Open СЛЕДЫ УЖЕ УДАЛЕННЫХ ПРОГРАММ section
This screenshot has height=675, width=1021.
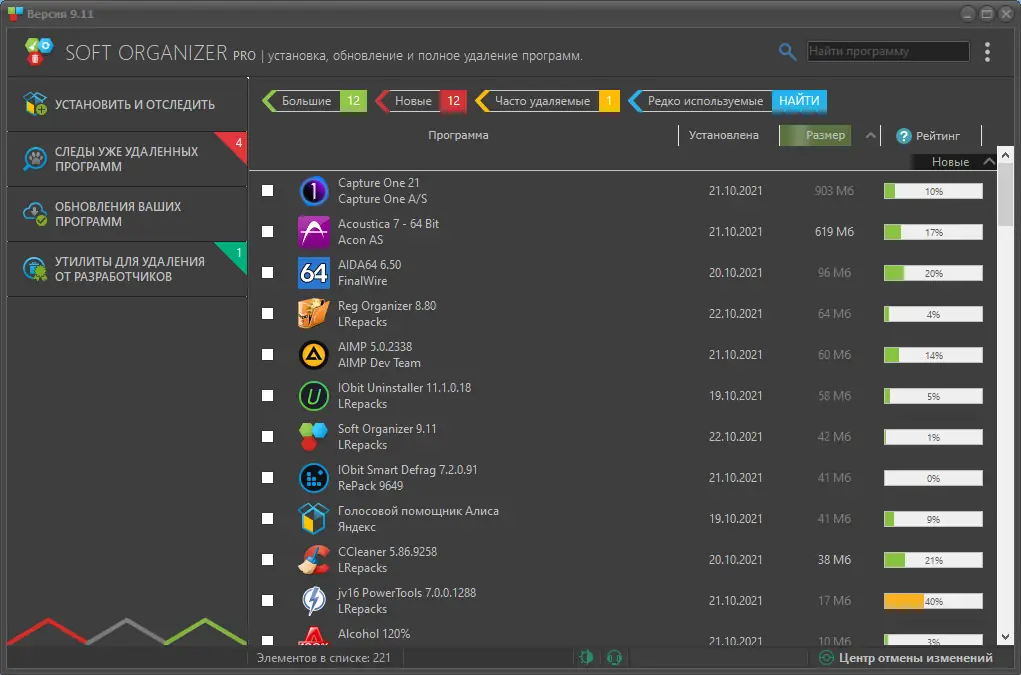tap(127, 159)
